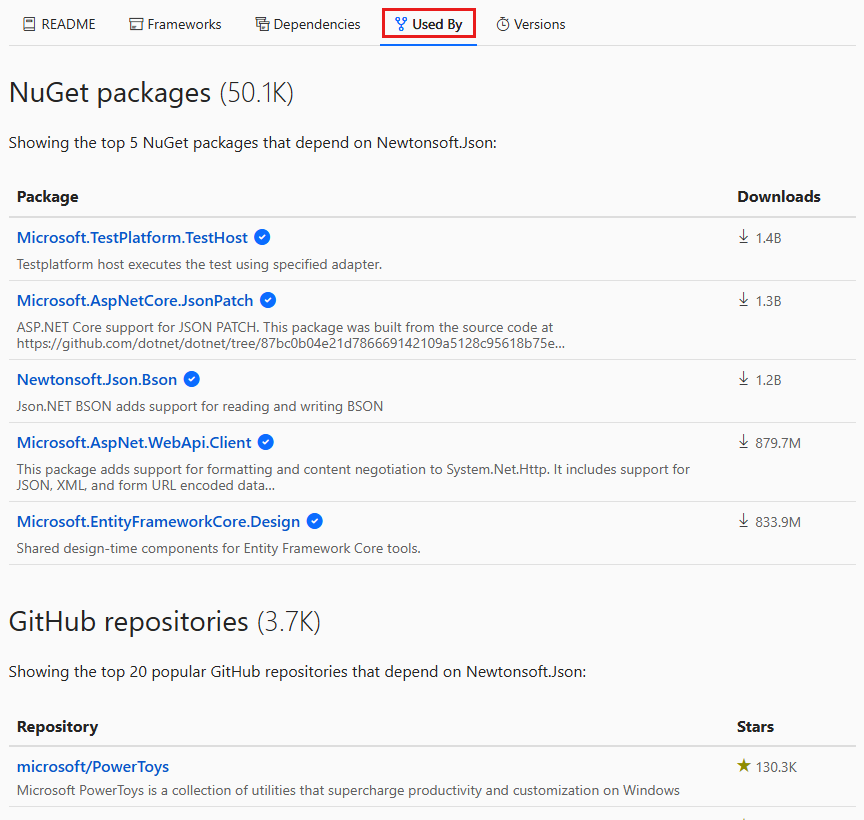Click the download icon beside 879.7M

click(x=744, y=442)
